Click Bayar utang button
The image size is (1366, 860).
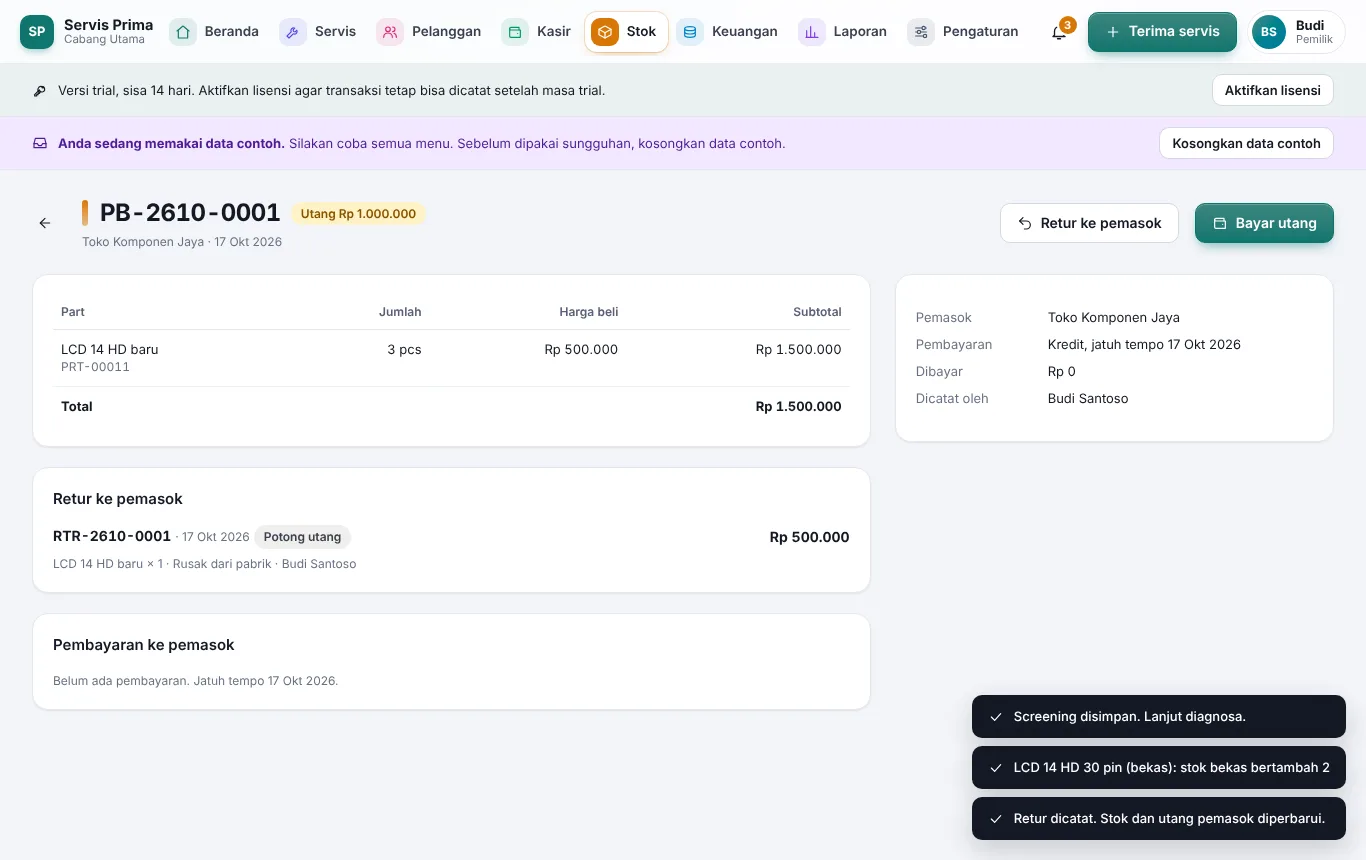pos(1264,223)
